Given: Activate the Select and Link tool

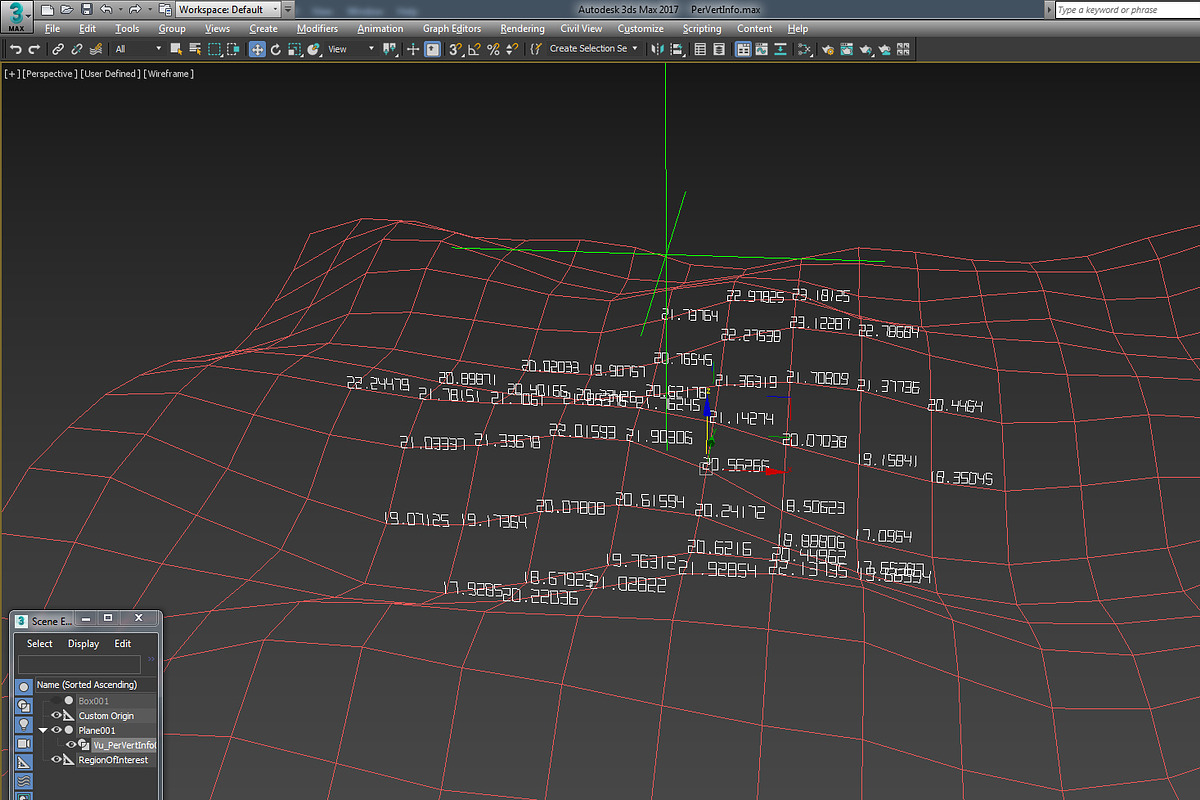Looking at the screenshot, I should (58, 49).
